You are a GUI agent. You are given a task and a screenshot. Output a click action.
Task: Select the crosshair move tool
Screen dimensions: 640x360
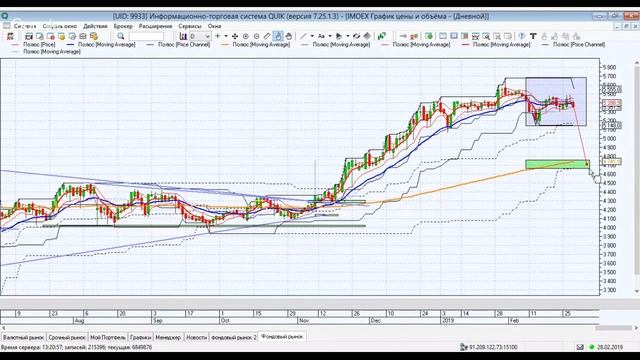[235, 36]
